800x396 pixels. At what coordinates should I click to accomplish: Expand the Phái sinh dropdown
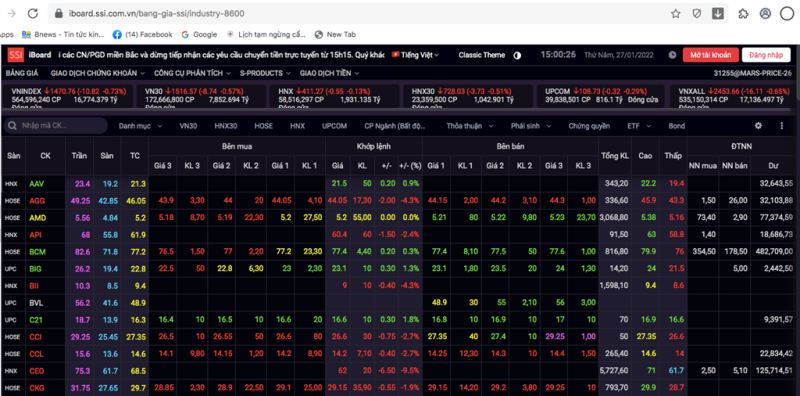(x=531, y=126)
